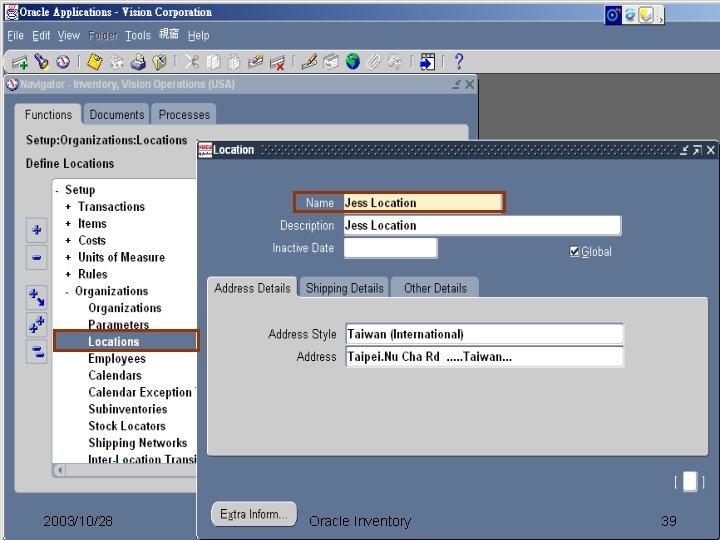This screenshot has height=540, width=720.
Task: Expand the Costs tree node
Action: point(68,241)
